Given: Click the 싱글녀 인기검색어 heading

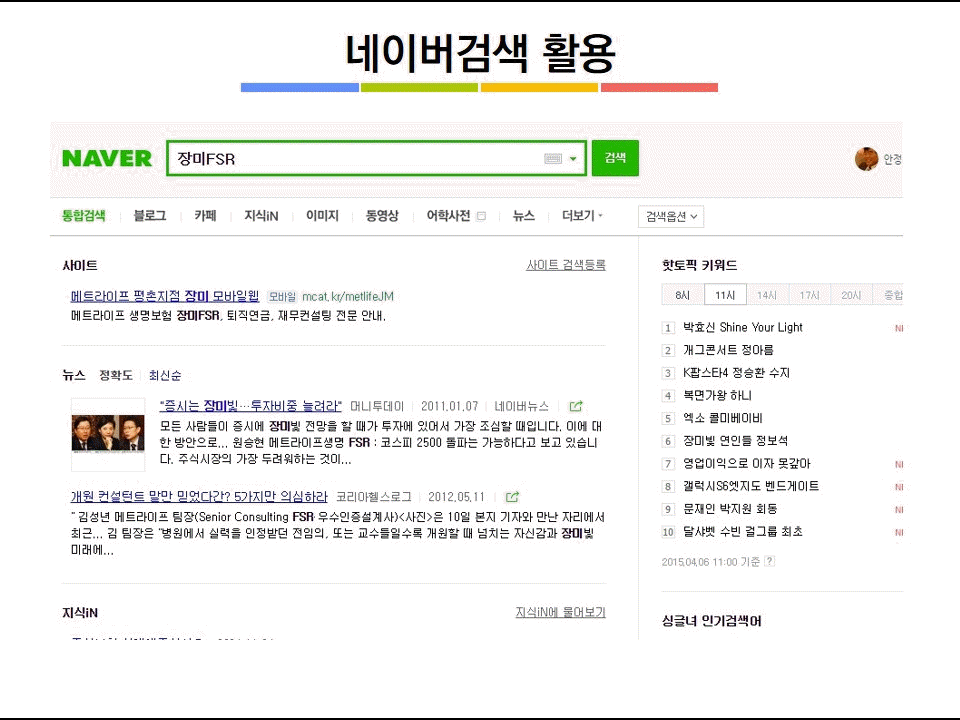Looking at the screenshot, I should click(x=711, y=621).
